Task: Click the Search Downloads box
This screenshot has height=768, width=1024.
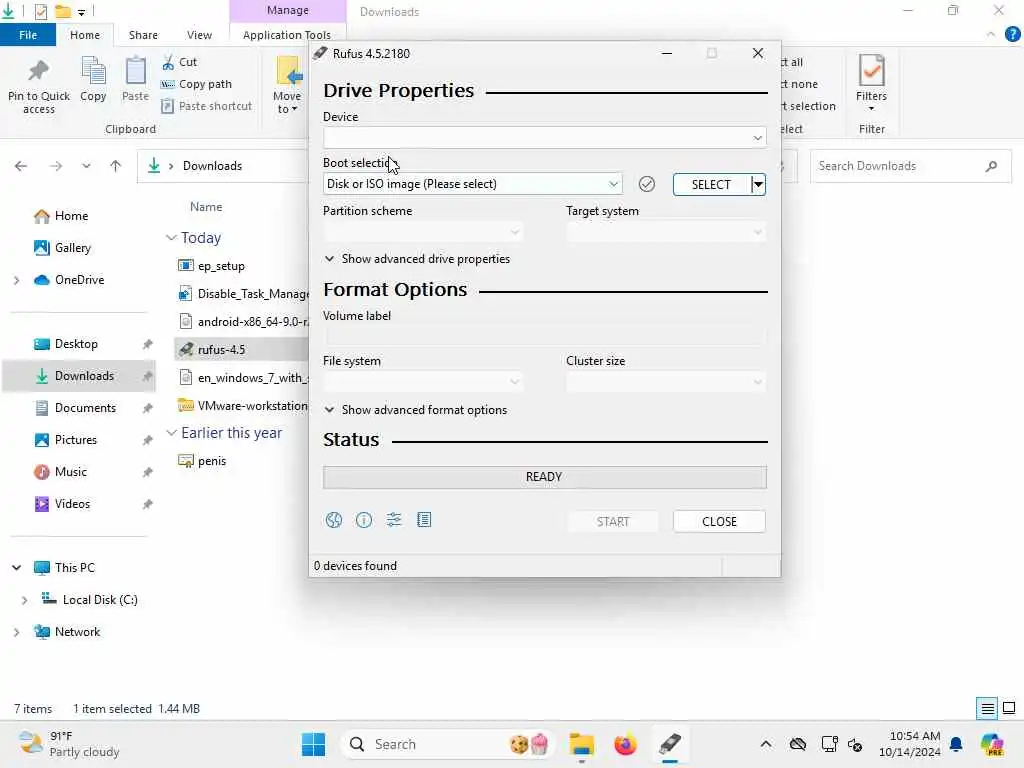Action: 910,166
